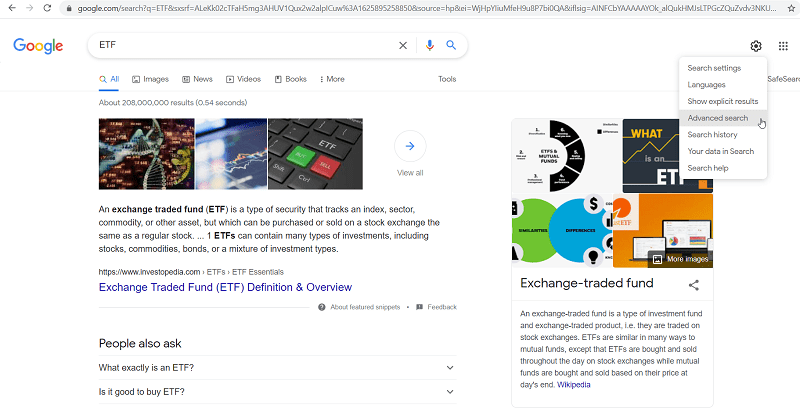Switch to the Videos tab
This screenshot has width=800, height=408.
point(243,79)
